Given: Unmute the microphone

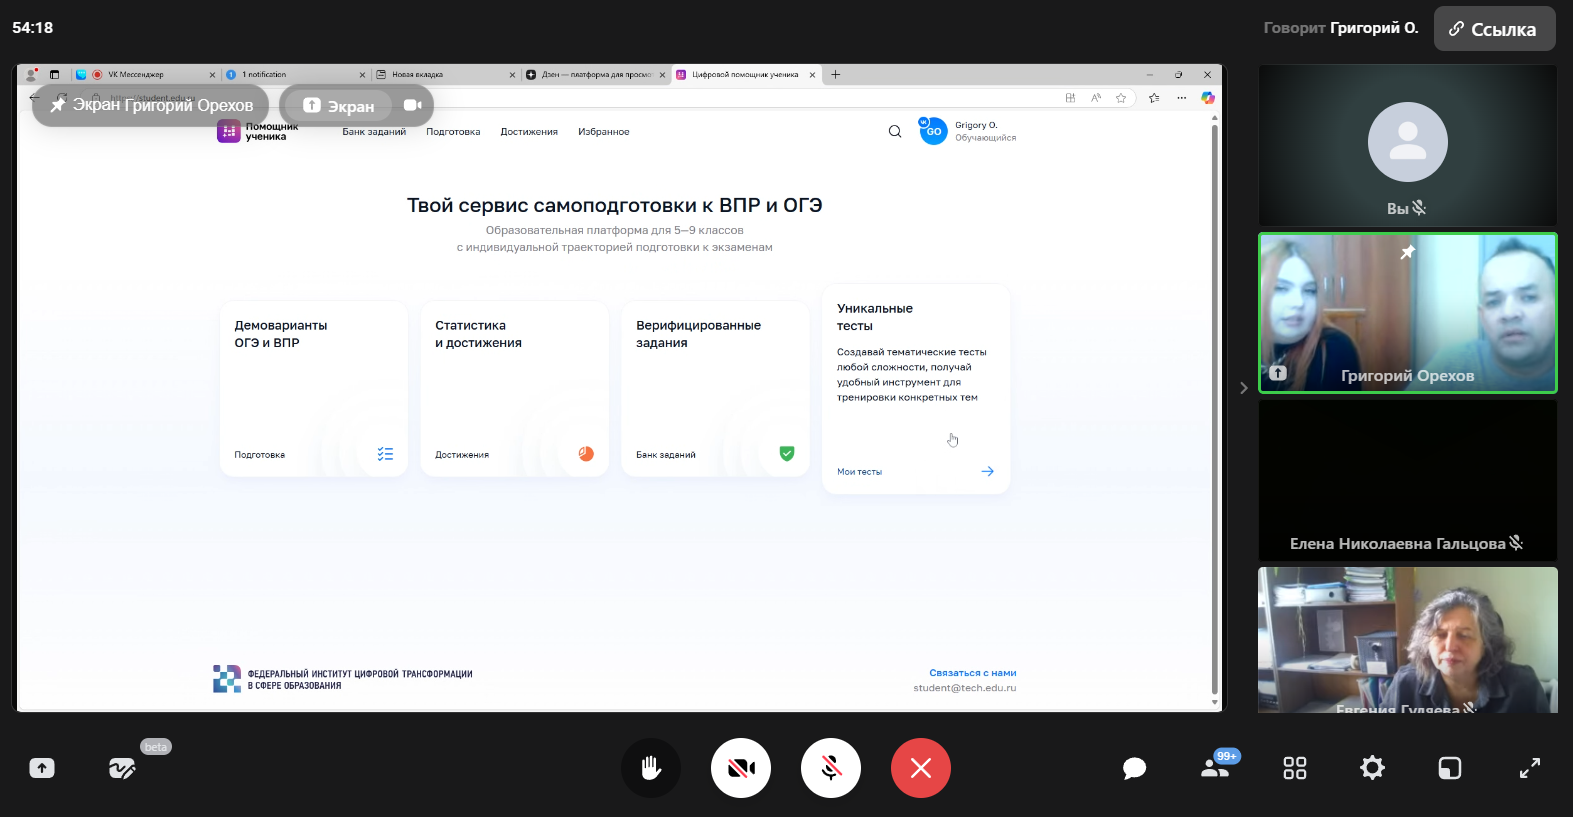Looking at the screenshot, I should [831, 768].
